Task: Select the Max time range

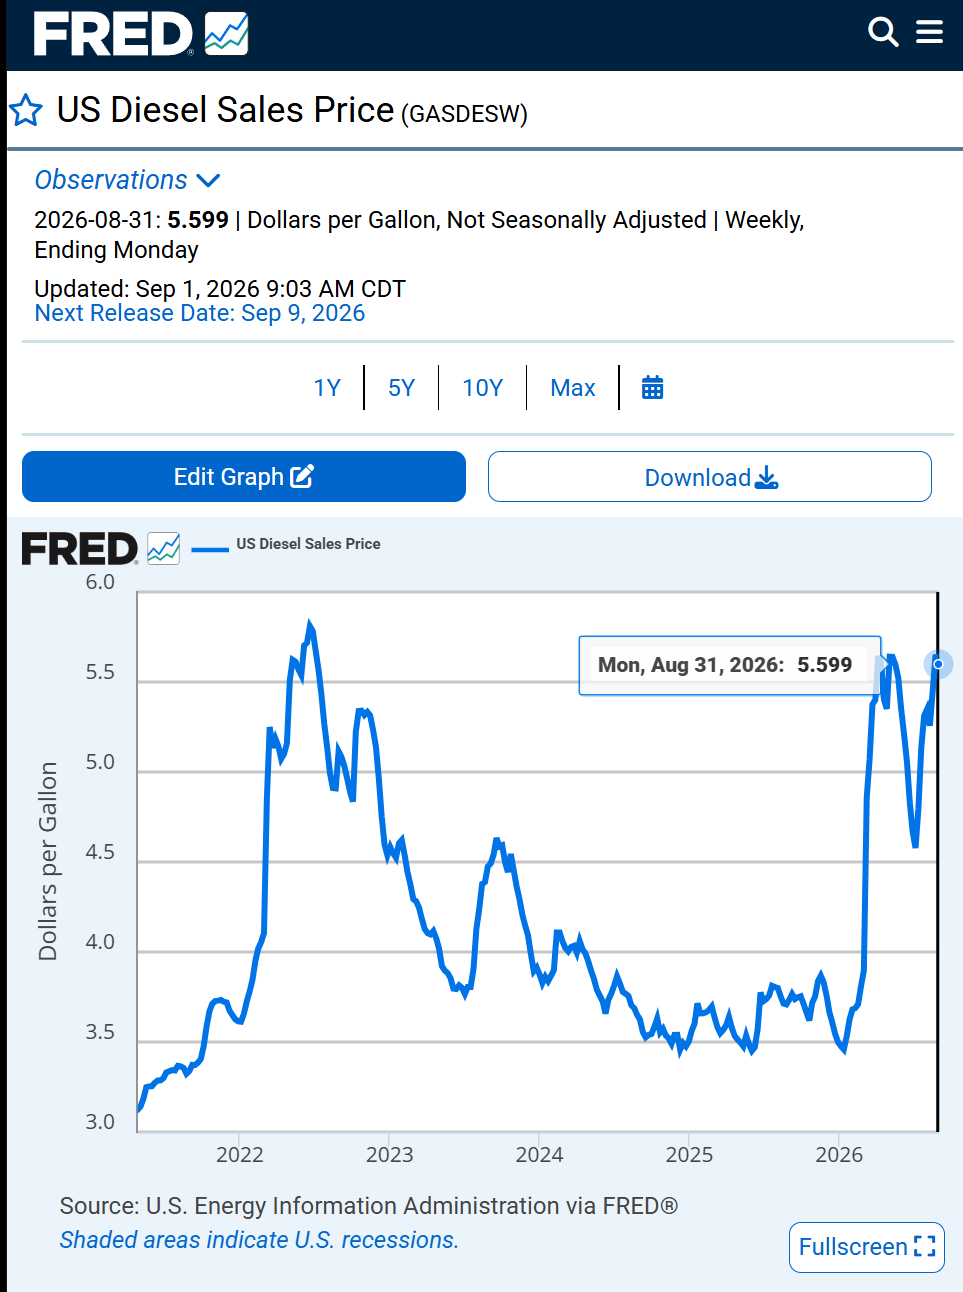Action: (x=573, y=388)
